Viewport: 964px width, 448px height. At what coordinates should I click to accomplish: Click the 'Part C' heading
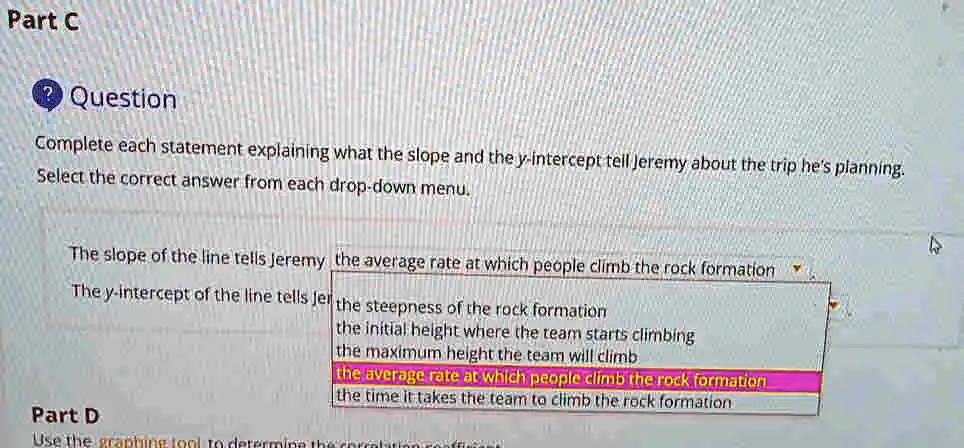(x=43, y=22)
